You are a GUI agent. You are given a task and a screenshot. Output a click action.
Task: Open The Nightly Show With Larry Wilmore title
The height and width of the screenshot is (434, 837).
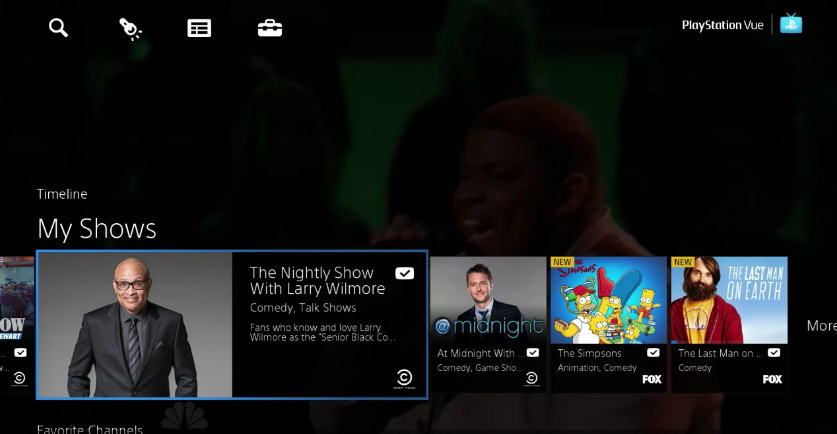(x=317, y=281)
